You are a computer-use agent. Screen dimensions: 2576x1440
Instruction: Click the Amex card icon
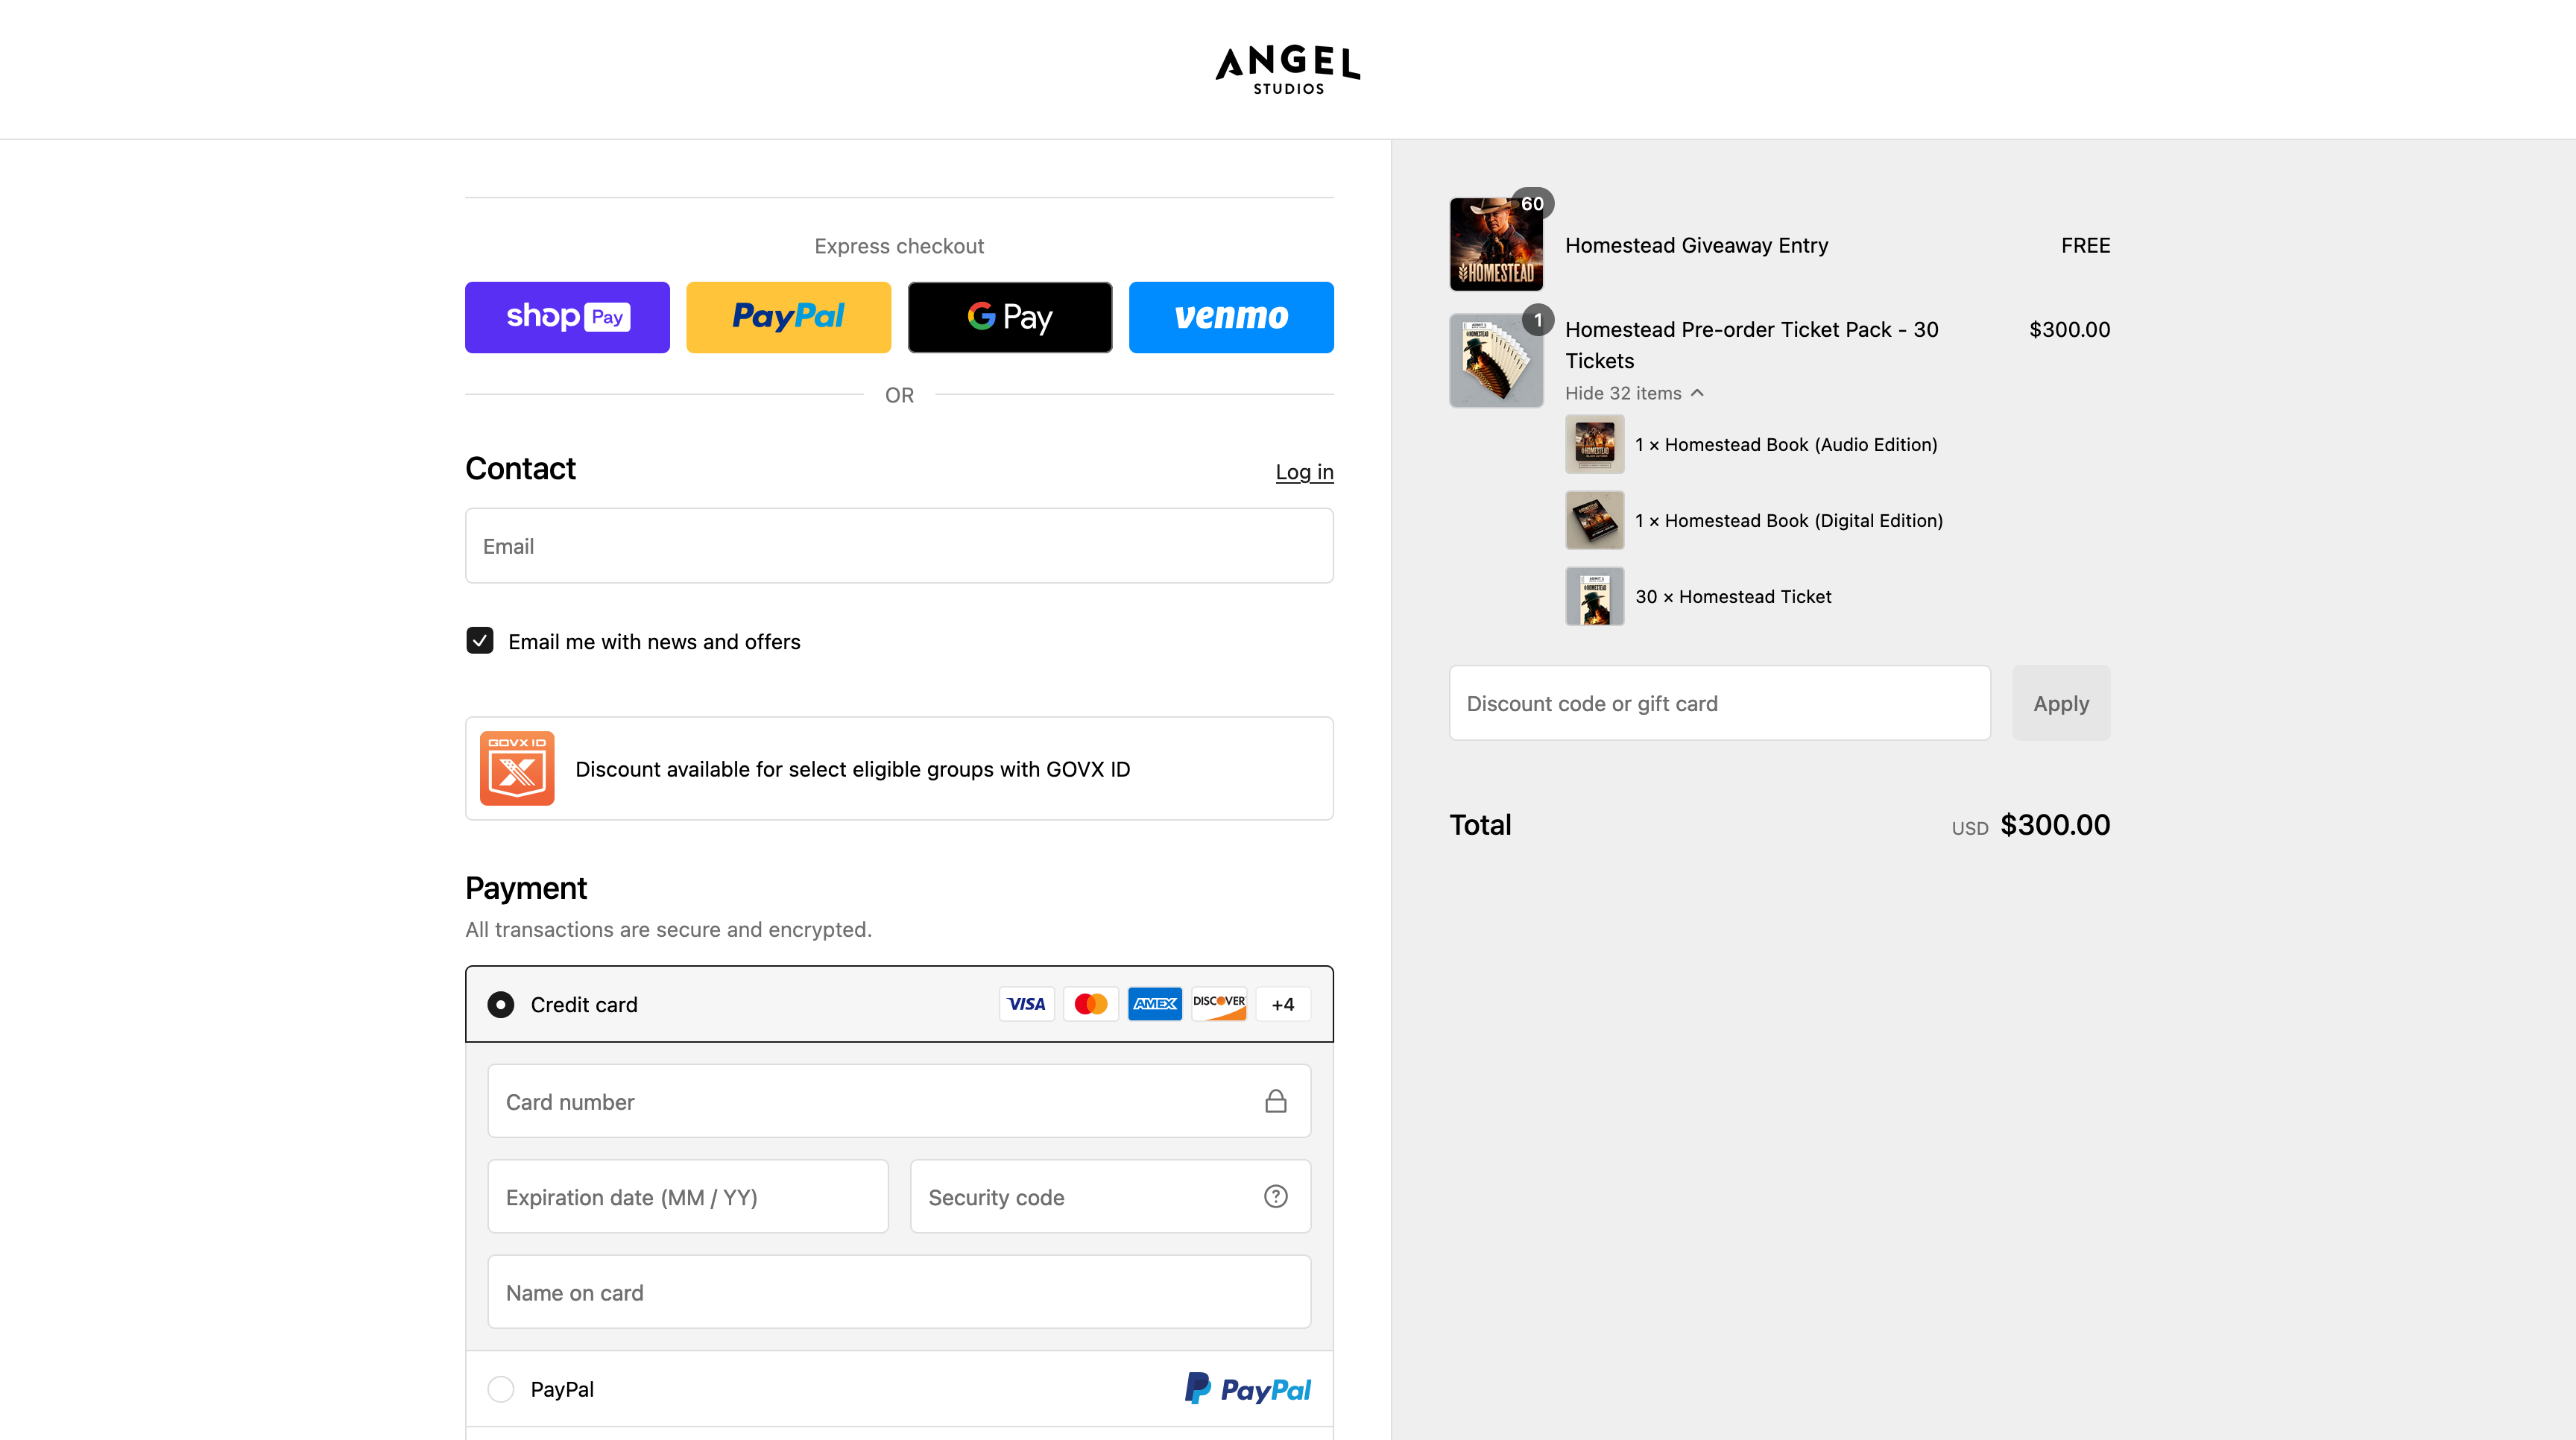pos(1155,1004)
